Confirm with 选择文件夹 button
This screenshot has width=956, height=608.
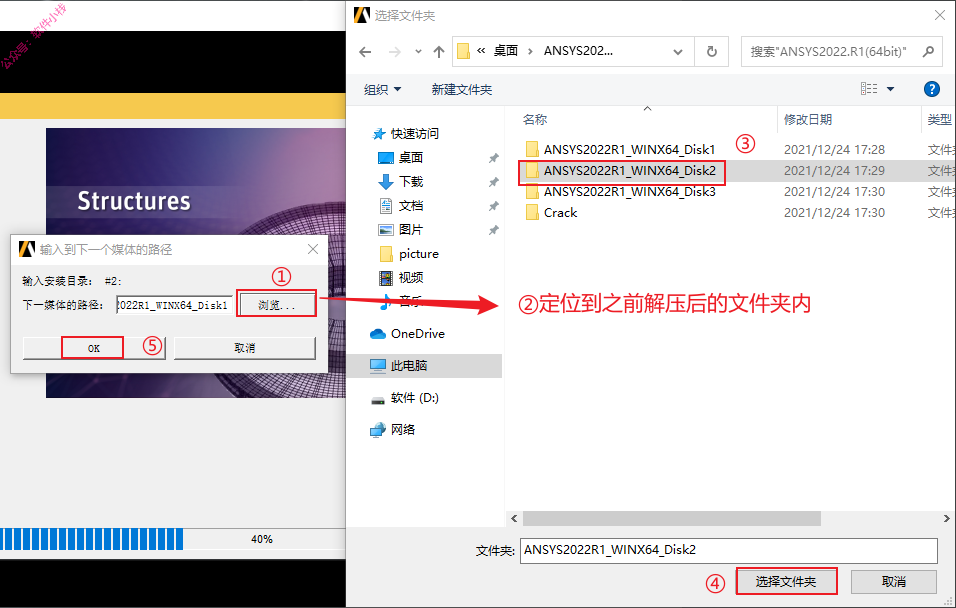(786, 581)
